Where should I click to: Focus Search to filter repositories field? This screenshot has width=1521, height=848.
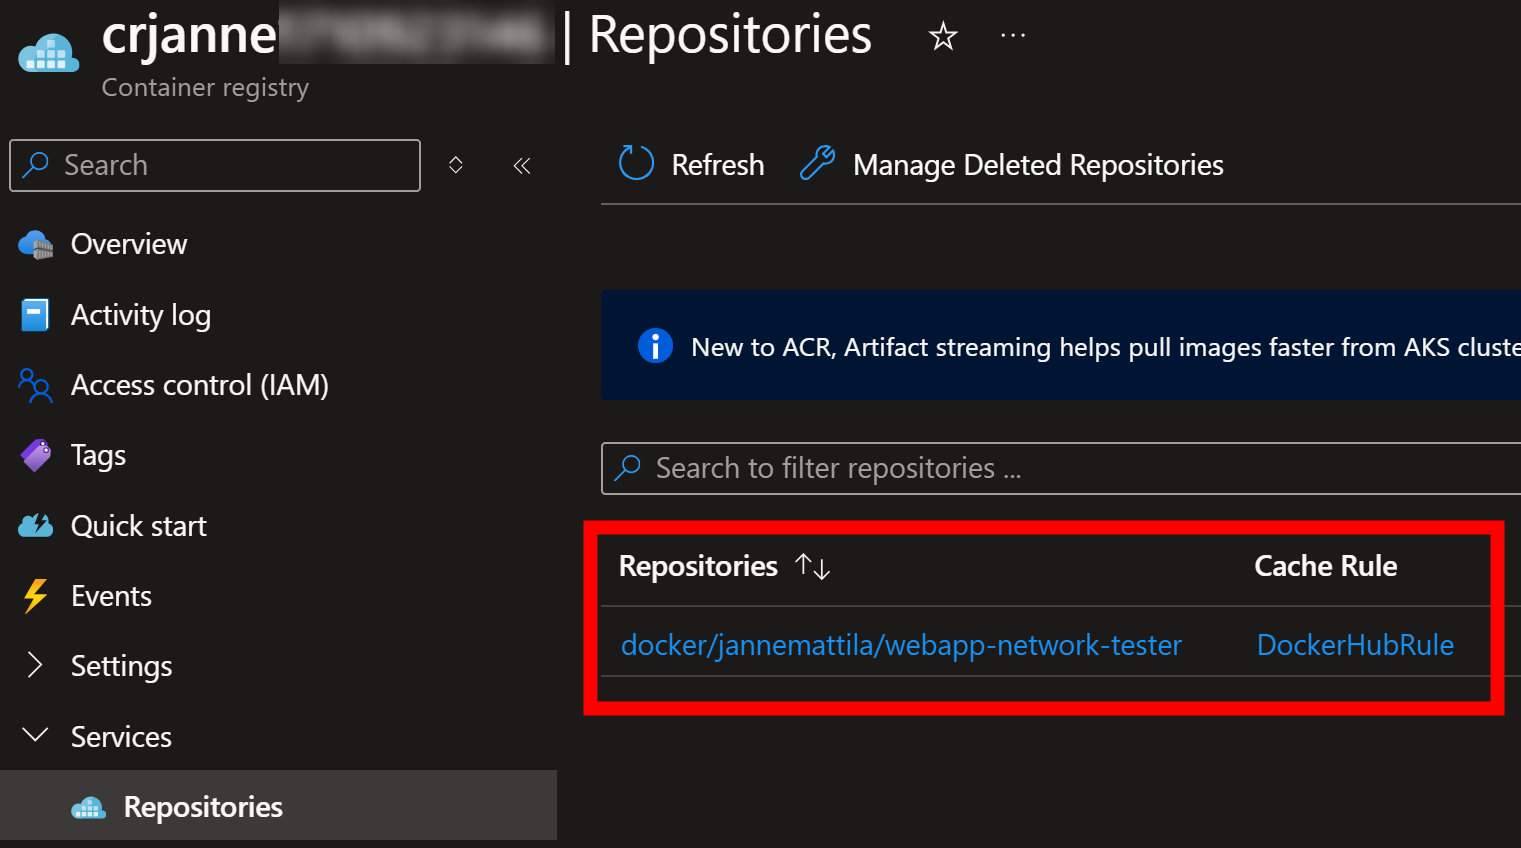(1061, 468)
